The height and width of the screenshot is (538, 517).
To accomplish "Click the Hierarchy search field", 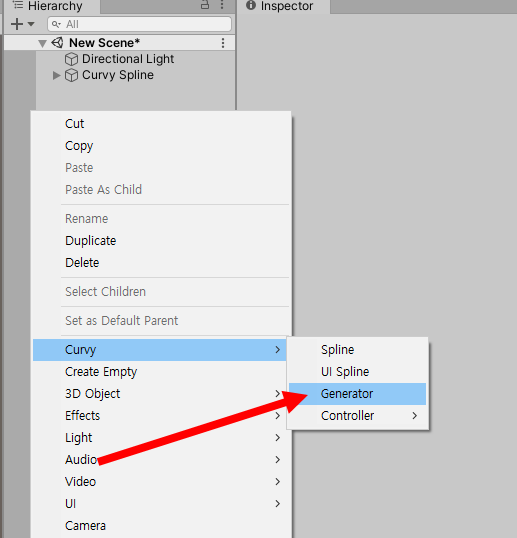I will [139, 24].
